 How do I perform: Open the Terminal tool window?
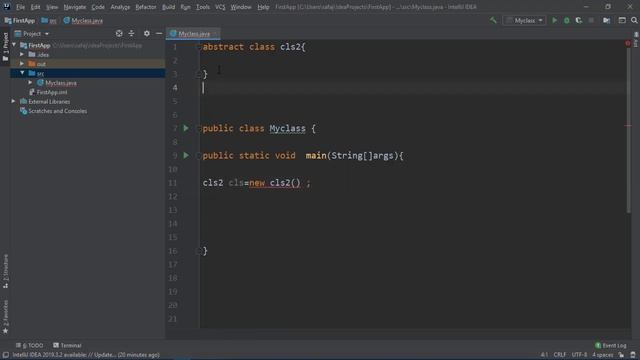(x=67, y=345)
